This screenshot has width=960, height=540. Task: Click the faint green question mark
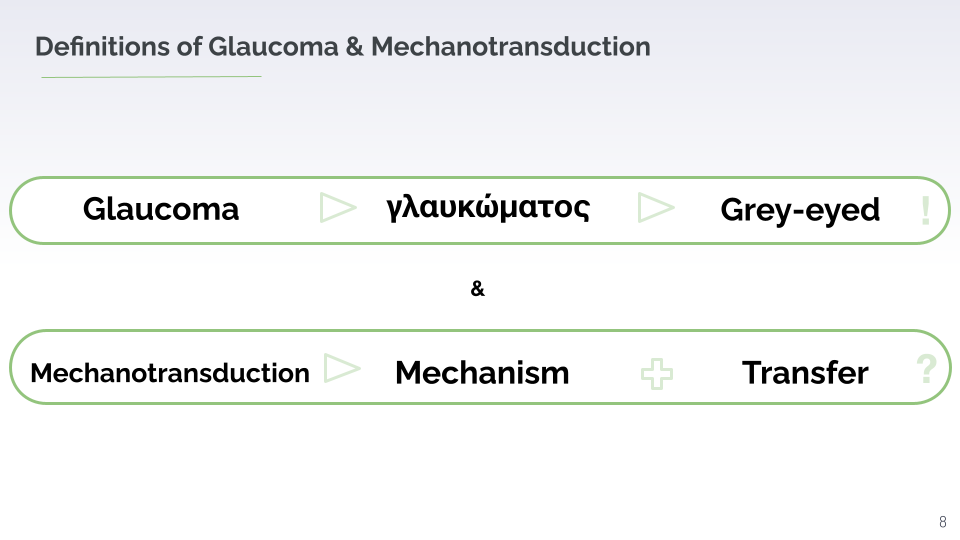tap(926, 370)
